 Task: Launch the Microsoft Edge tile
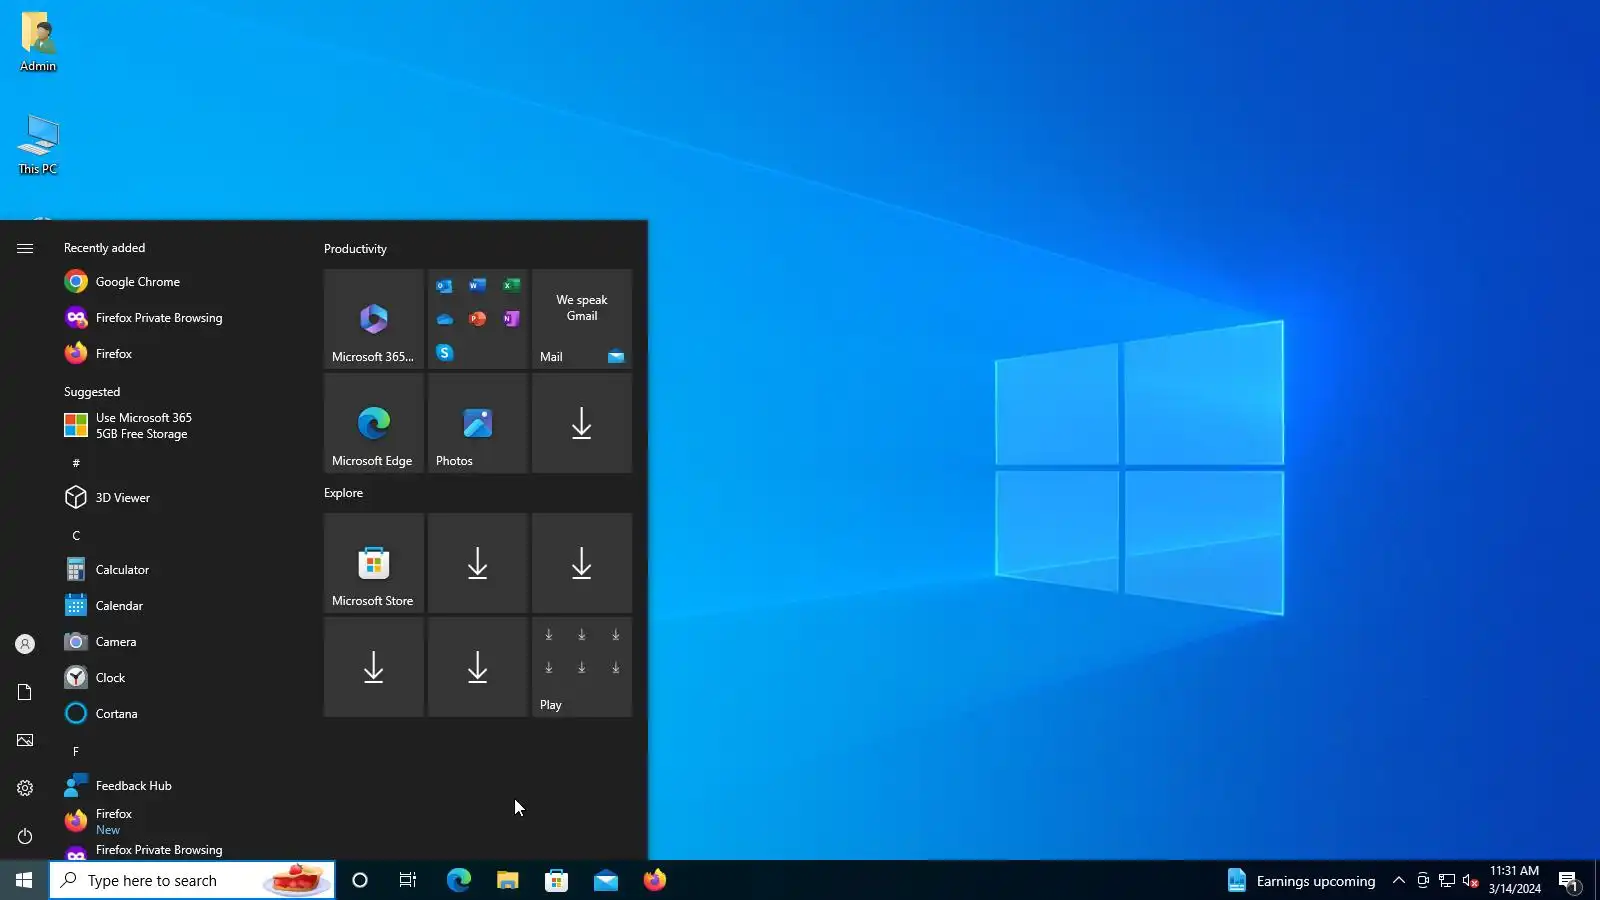374,423
